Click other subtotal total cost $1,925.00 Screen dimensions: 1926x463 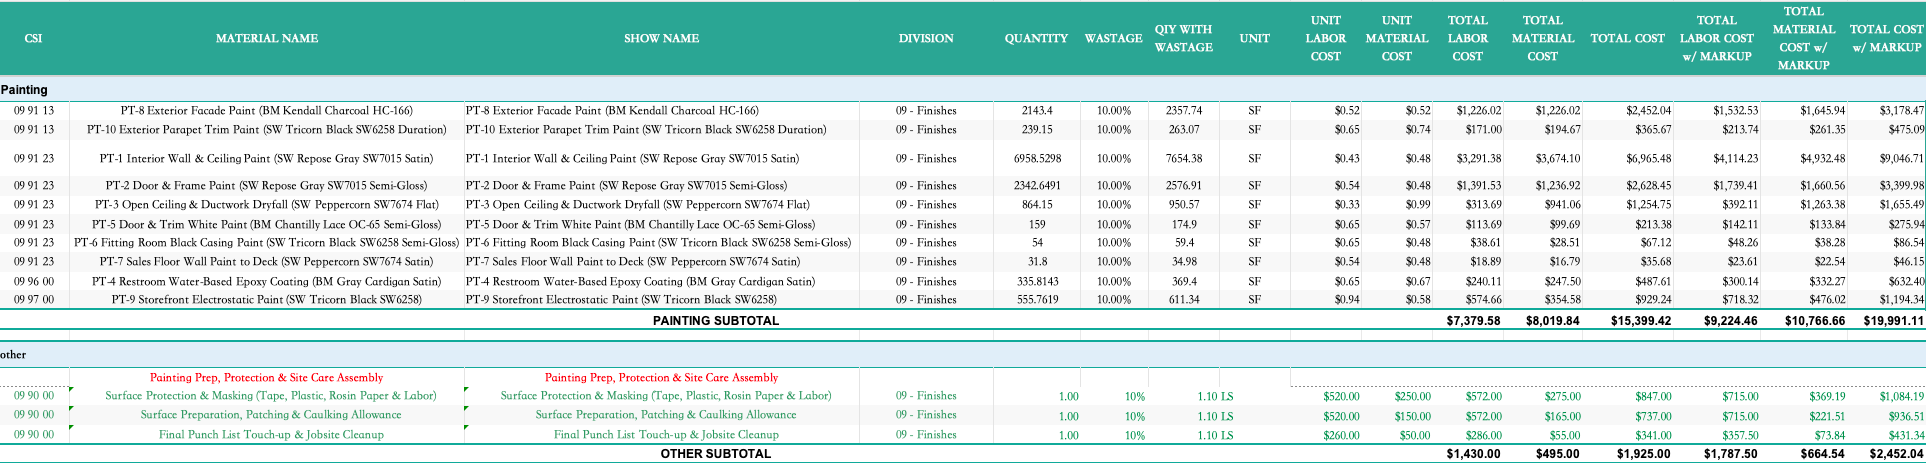1644,454
